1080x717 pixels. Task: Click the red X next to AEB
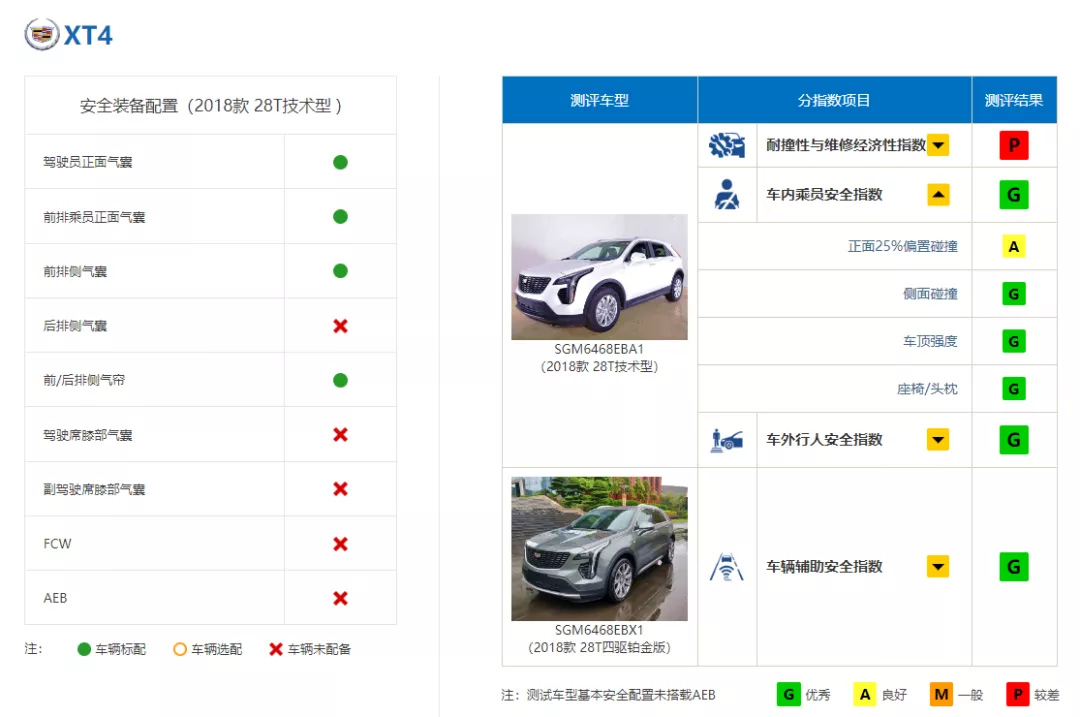tap(340, 598)
